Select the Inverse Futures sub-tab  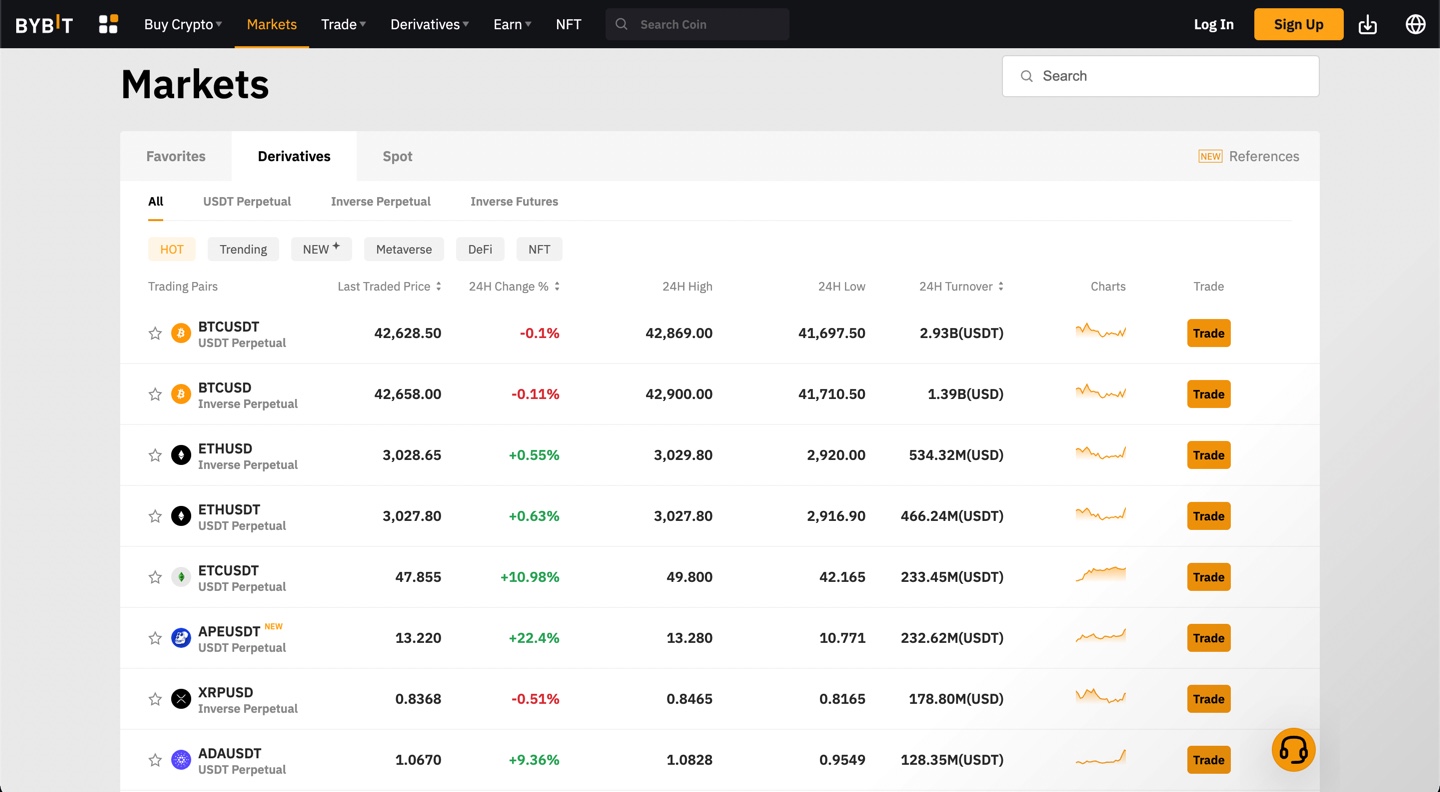[514, 201]
